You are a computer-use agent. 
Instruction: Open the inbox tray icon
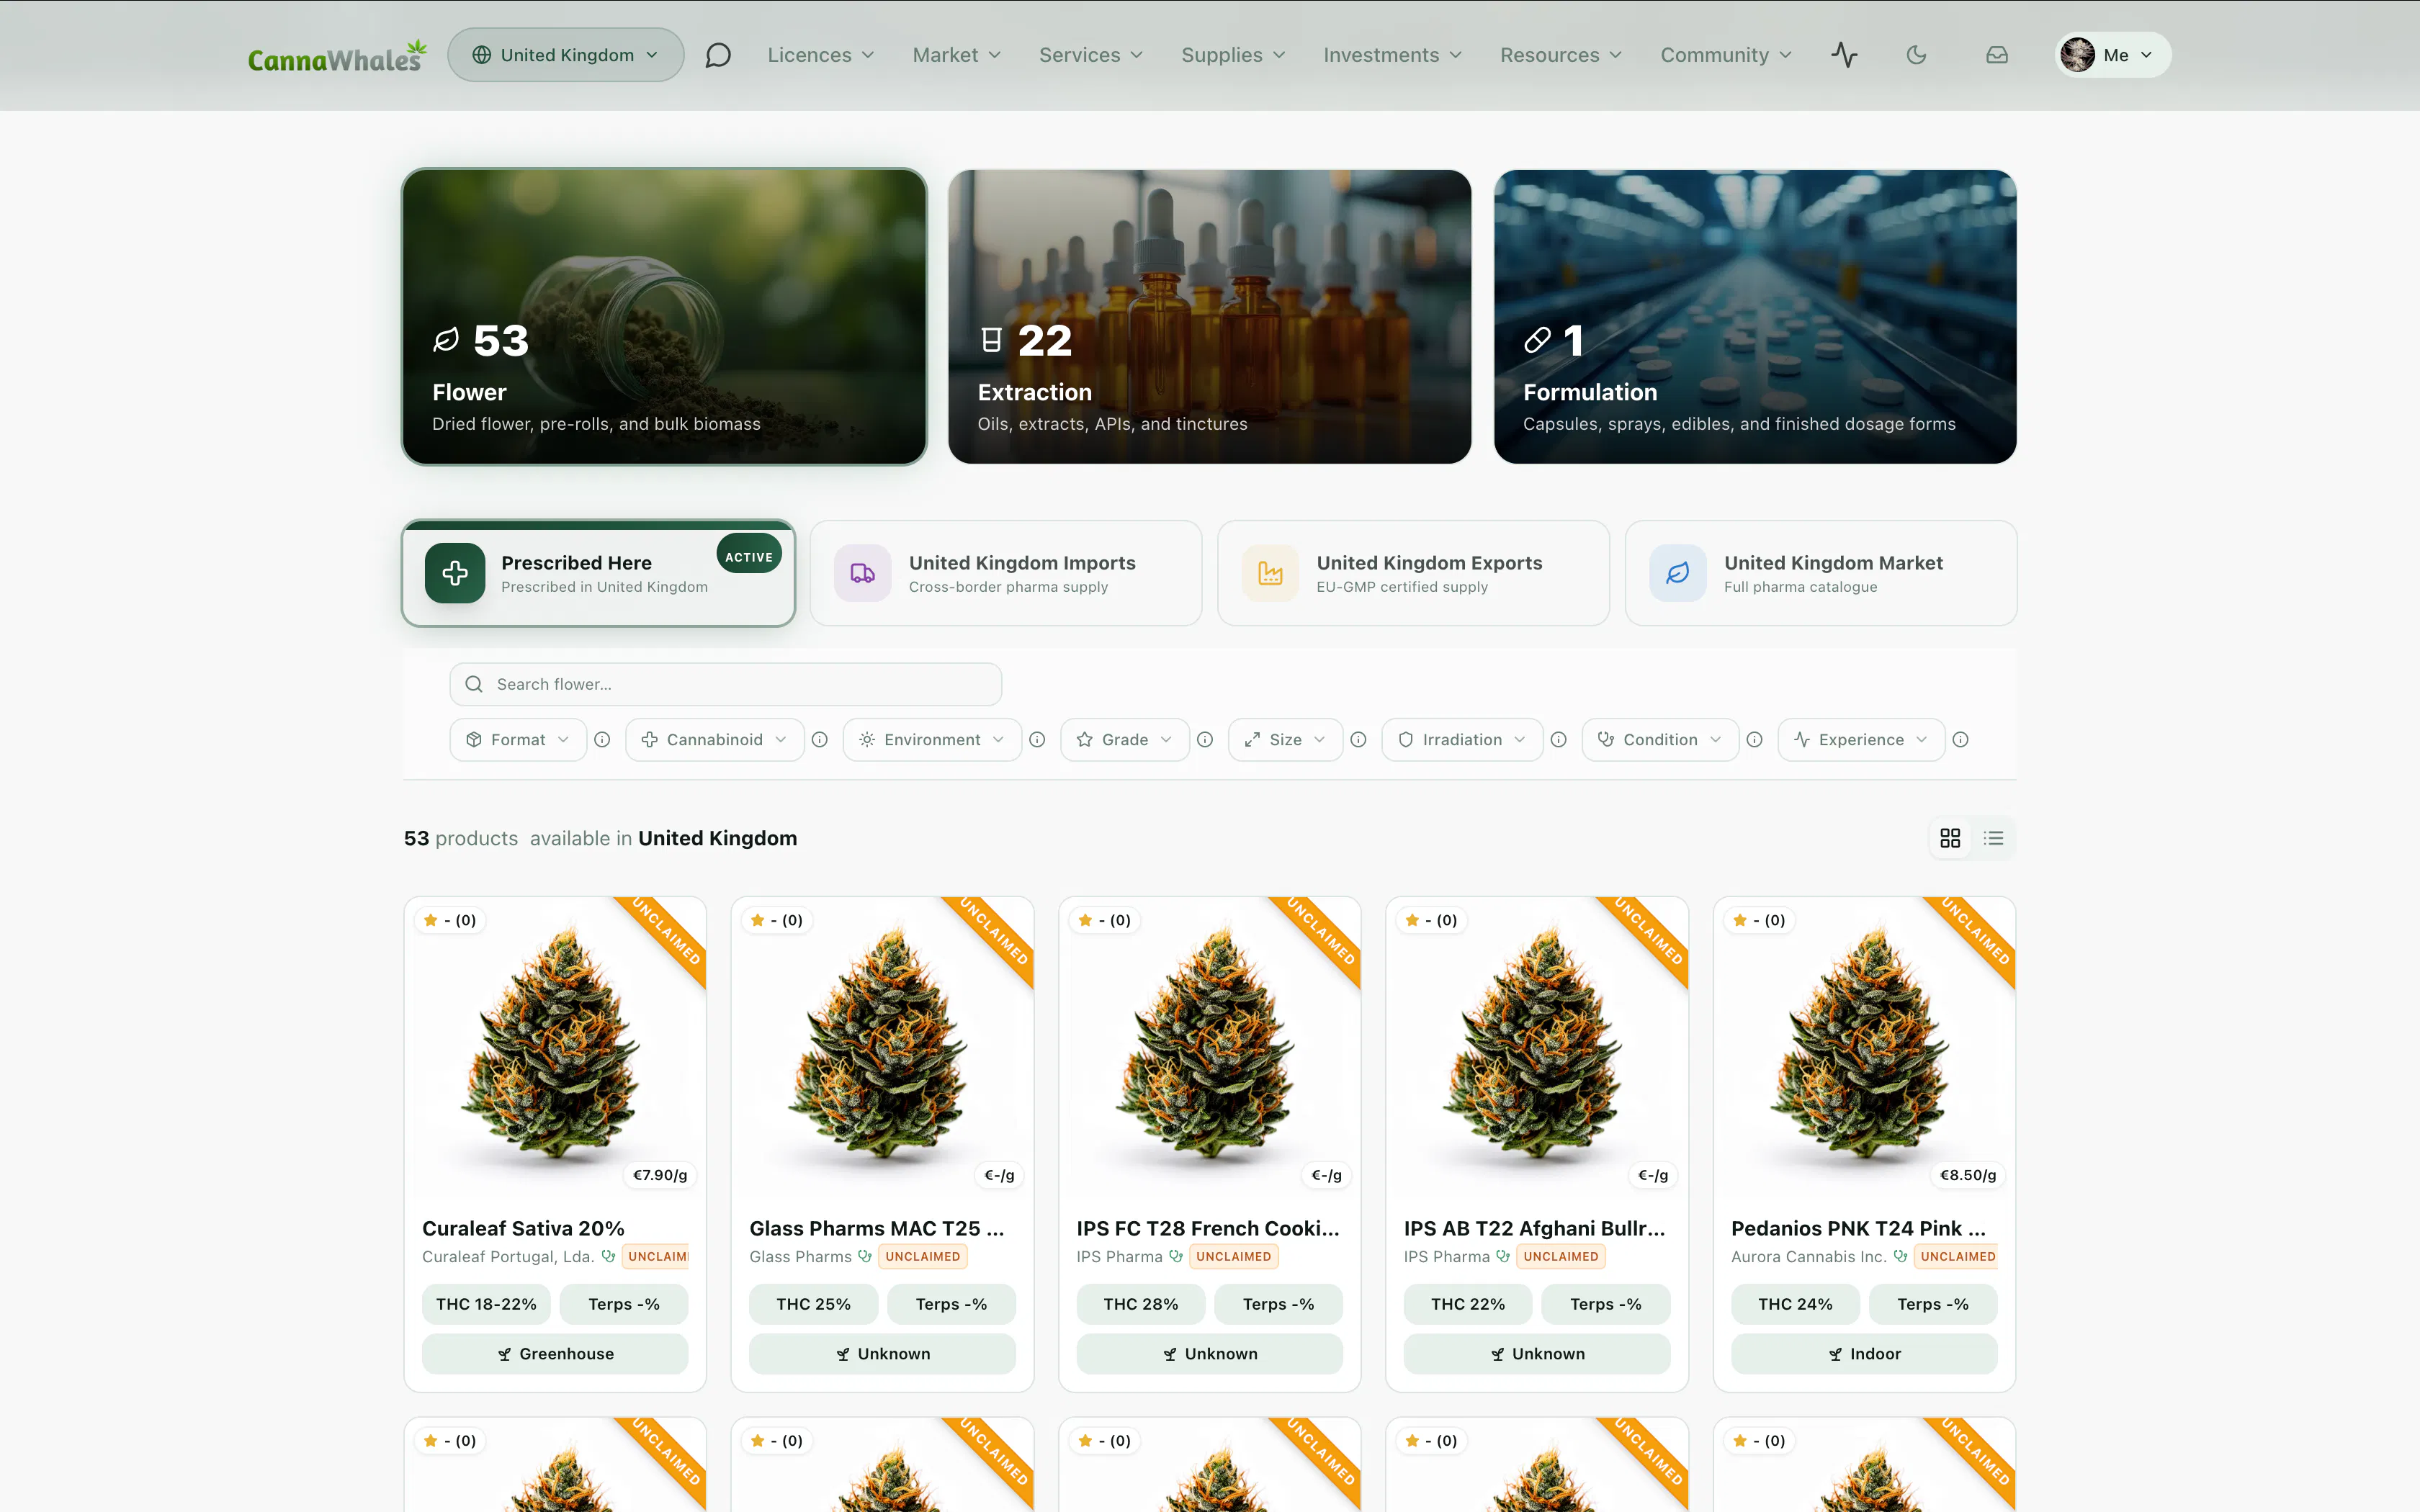(1997, 55)
